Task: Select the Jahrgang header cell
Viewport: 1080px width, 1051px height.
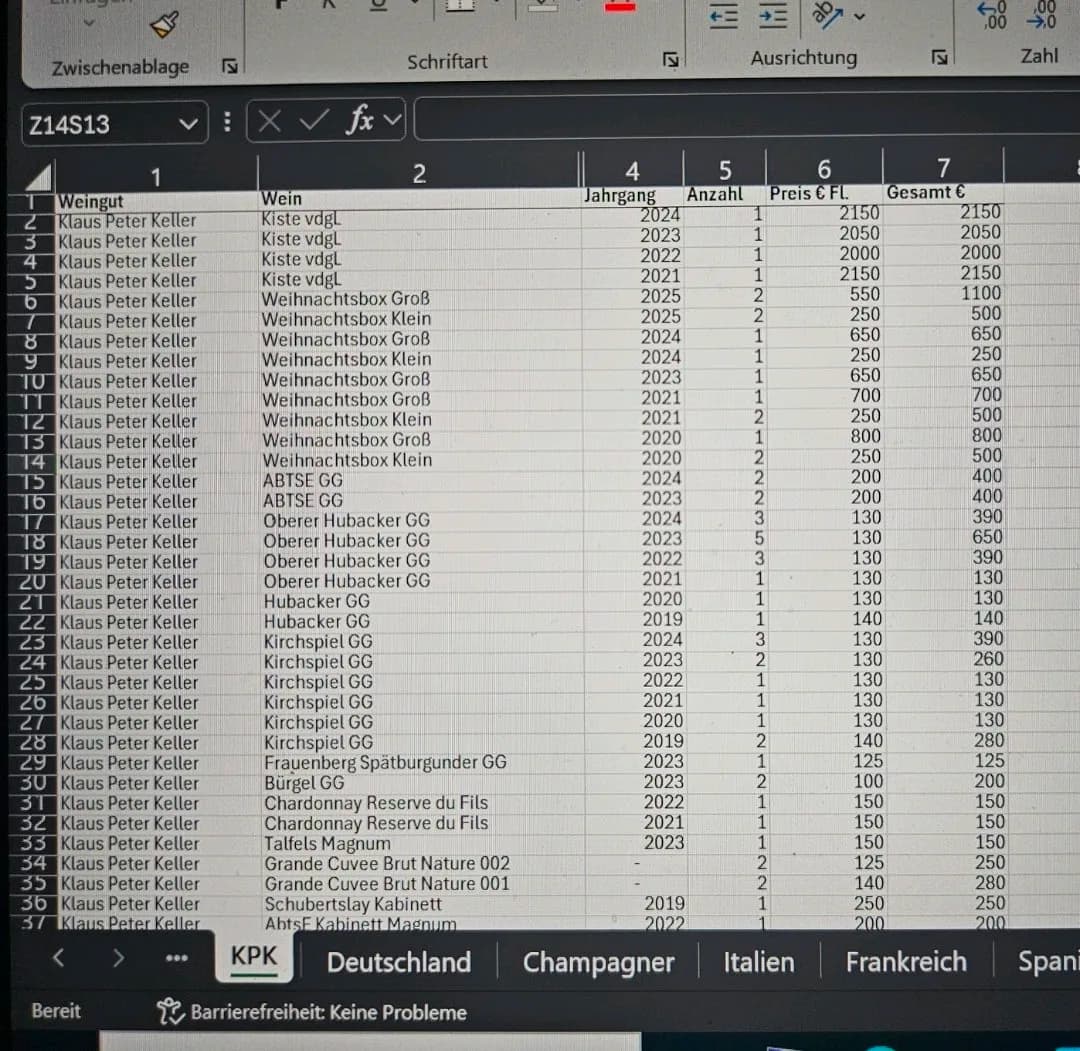Action: (632, 196)
